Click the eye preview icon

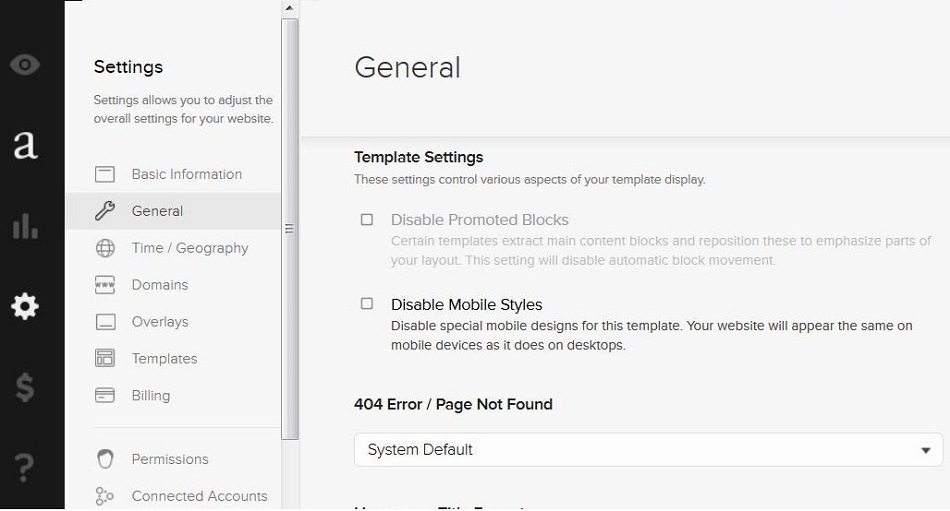tap(25, 66)
